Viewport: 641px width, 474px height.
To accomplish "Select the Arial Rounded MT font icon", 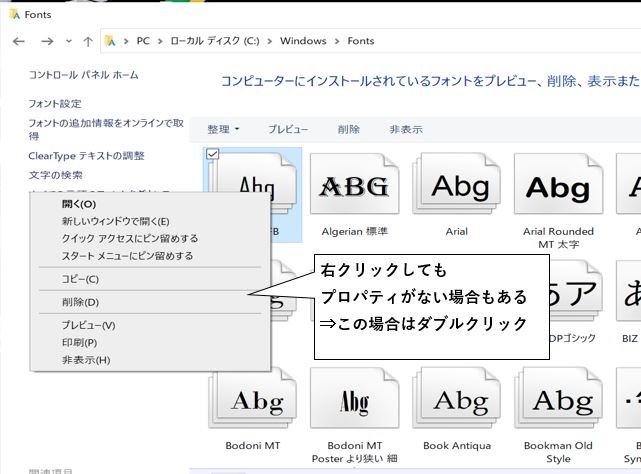I will click(558, 186).
